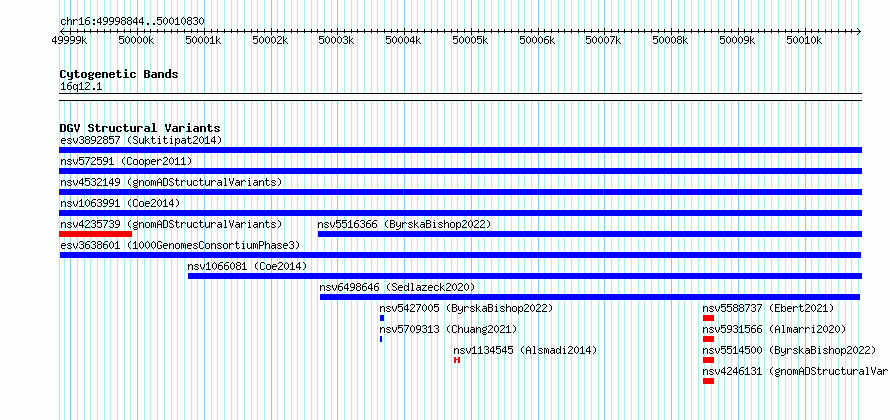Open the nsv5514500 (ByrskaBishop2022) label
The height and width of the screenshot is (420, 890).
pos(789,350)
